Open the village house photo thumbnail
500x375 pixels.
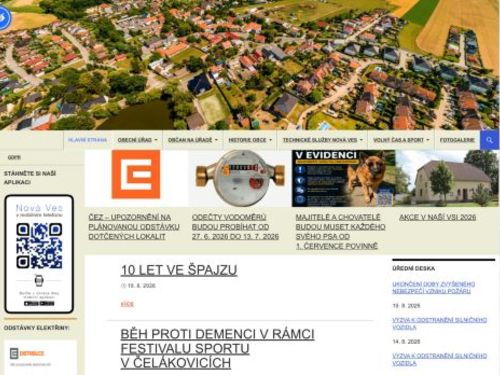[447, 178]
